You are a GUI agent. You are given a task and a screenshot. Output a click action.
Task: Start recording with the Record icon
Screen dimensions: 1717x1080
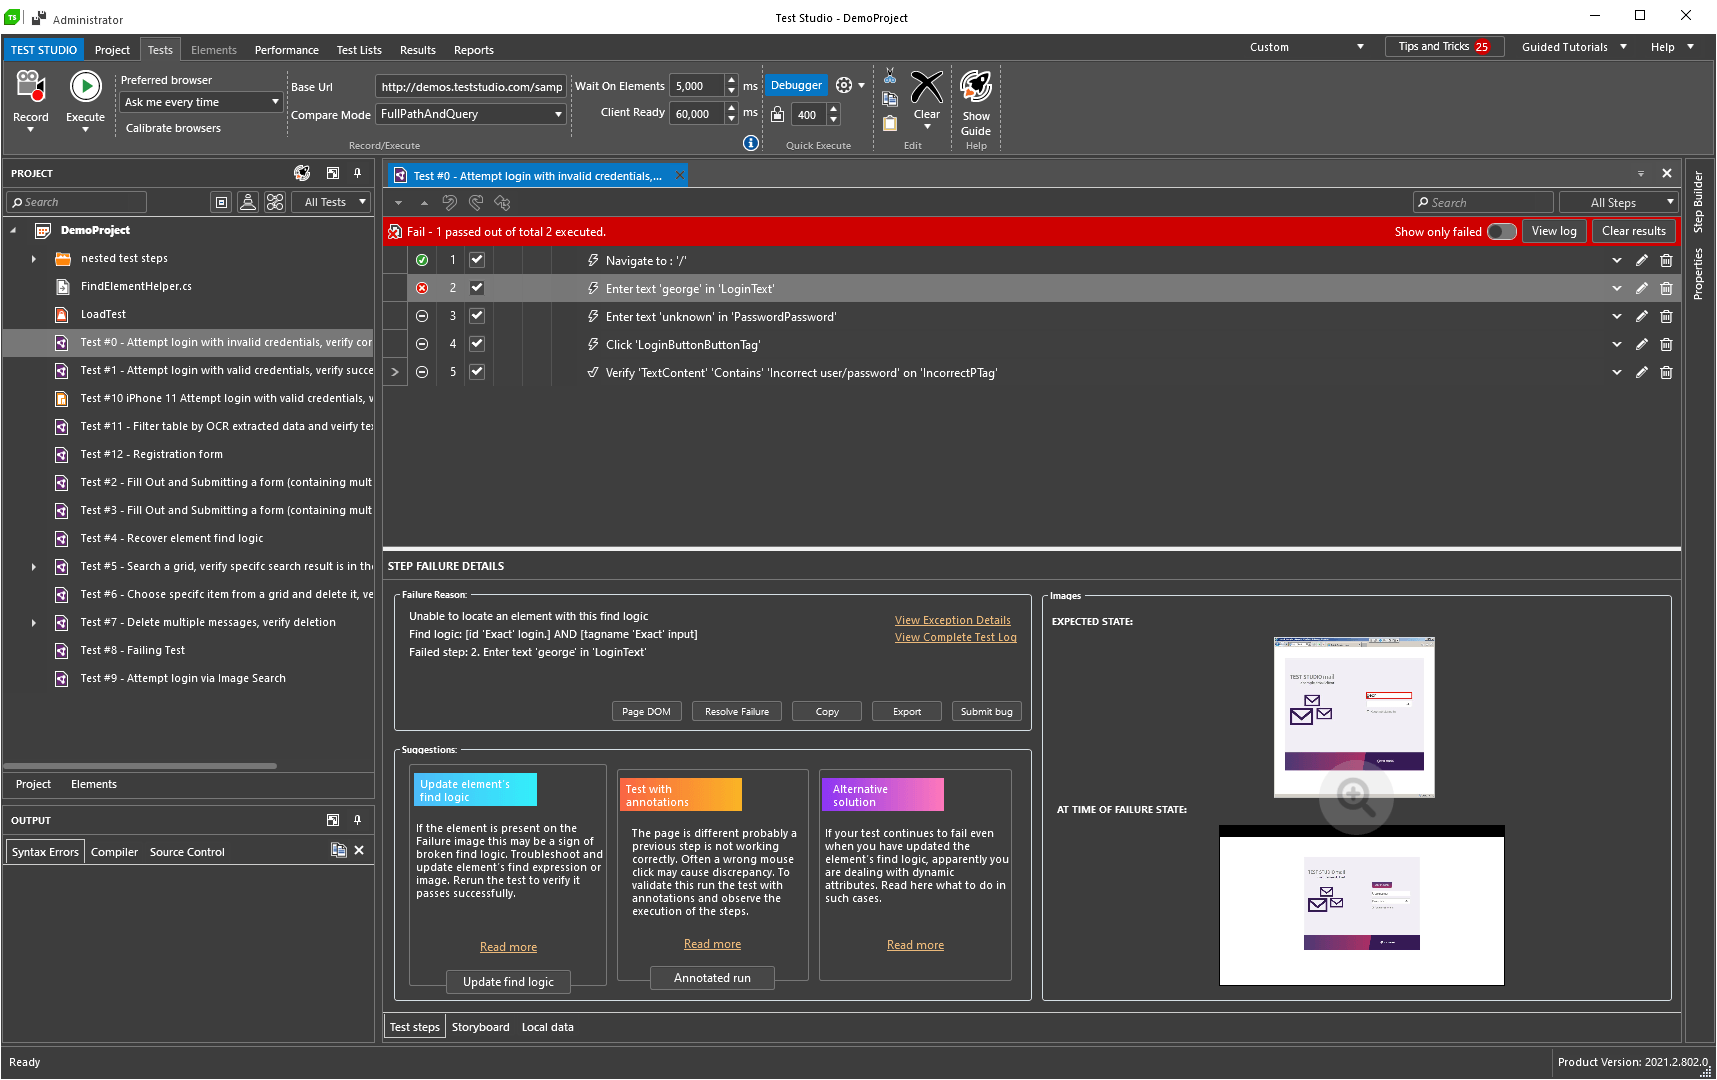pyautogui.click(x=30, y=87)
